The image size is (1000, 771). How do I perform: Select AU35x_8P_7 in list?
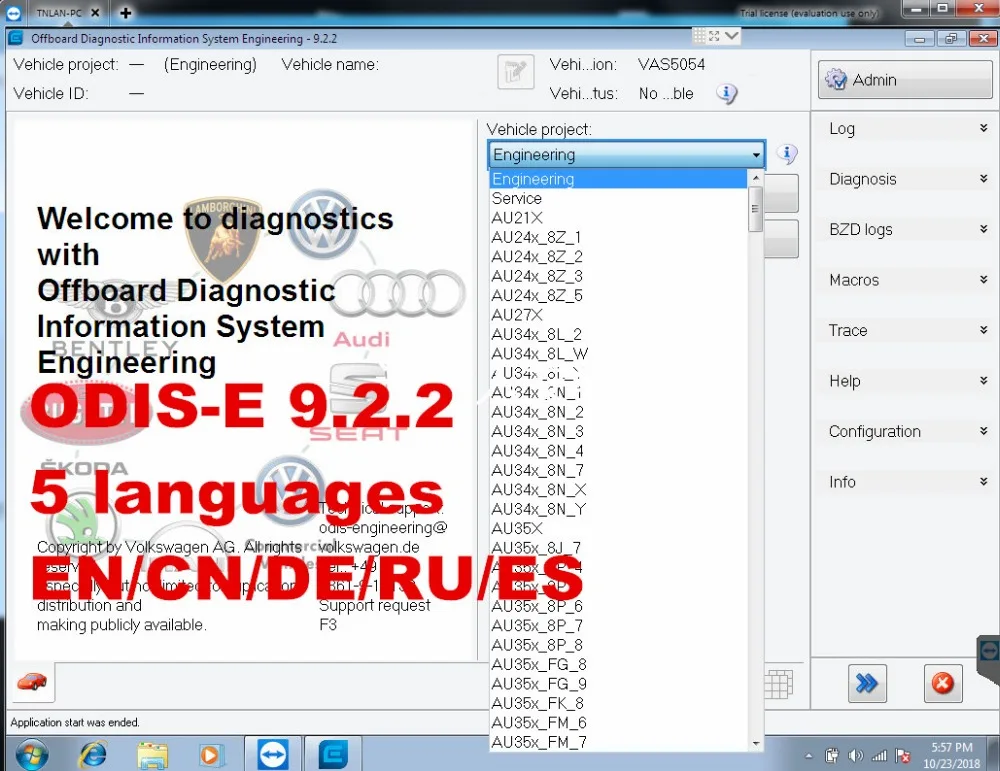tap(618, 626)
